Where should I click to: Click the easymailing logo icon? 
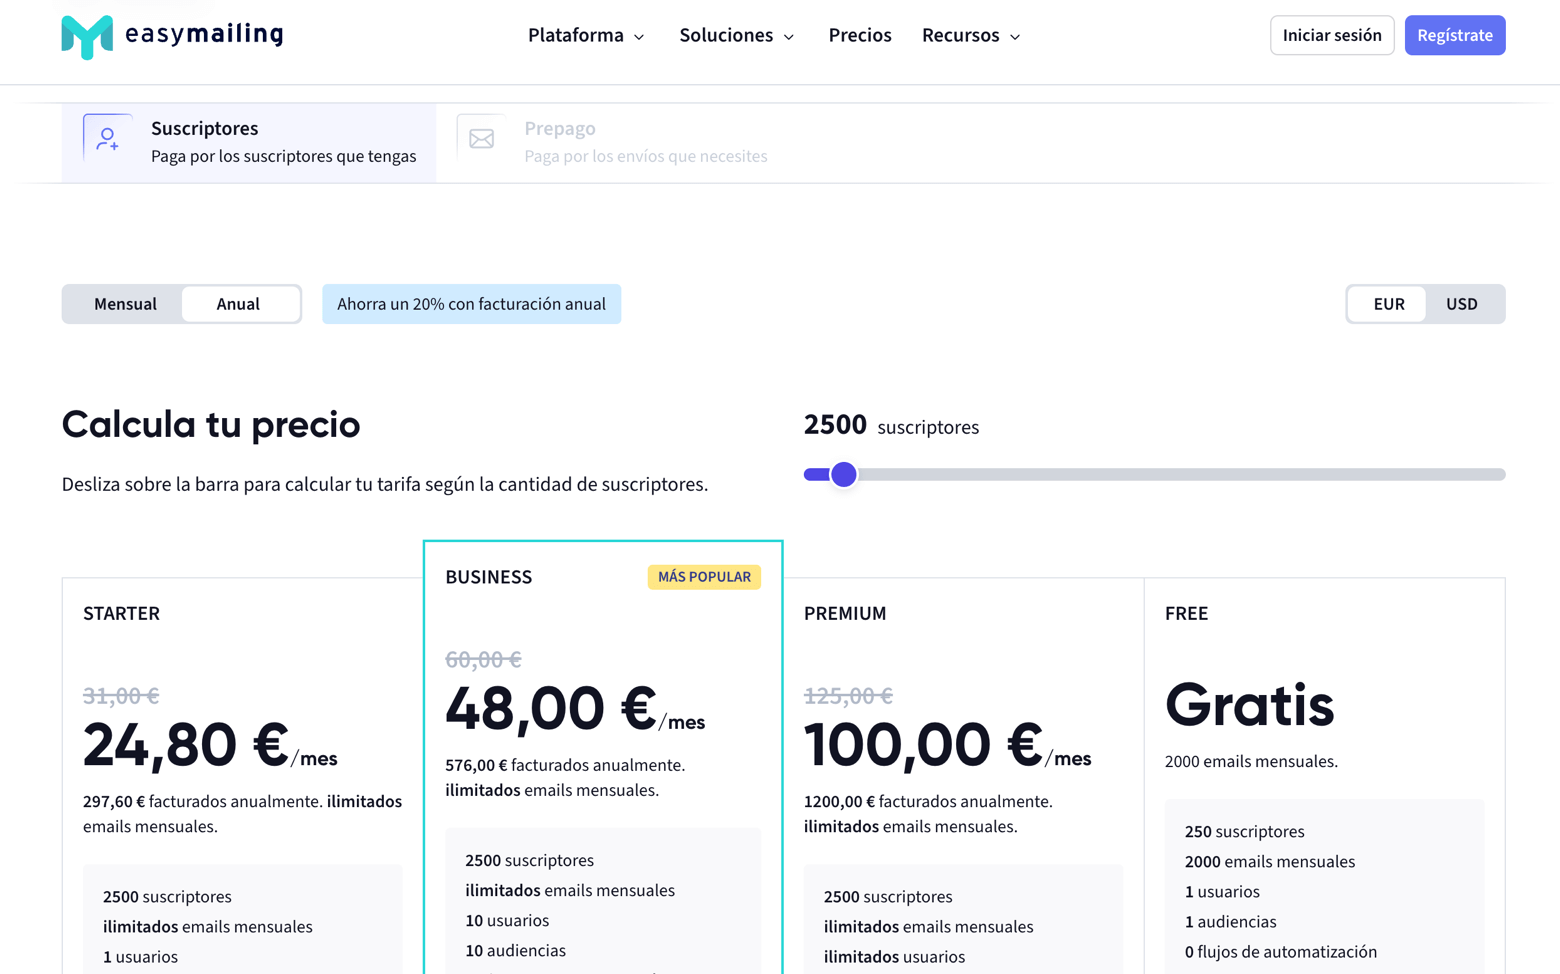point(89,35)
